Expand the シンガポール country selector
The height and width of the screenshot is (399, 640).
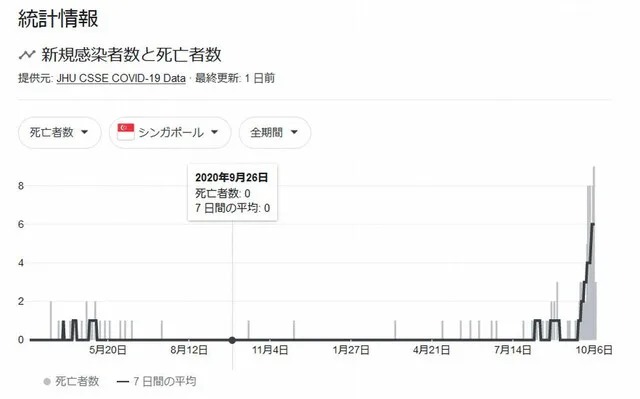point(170,133)
